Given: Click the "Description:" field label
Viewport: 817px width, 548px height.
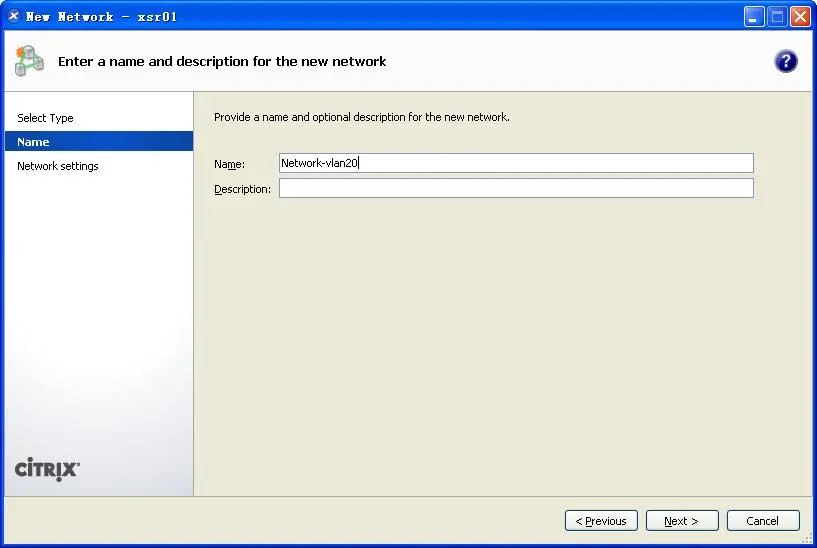Looking at the screenshot, I should (242, 189).
